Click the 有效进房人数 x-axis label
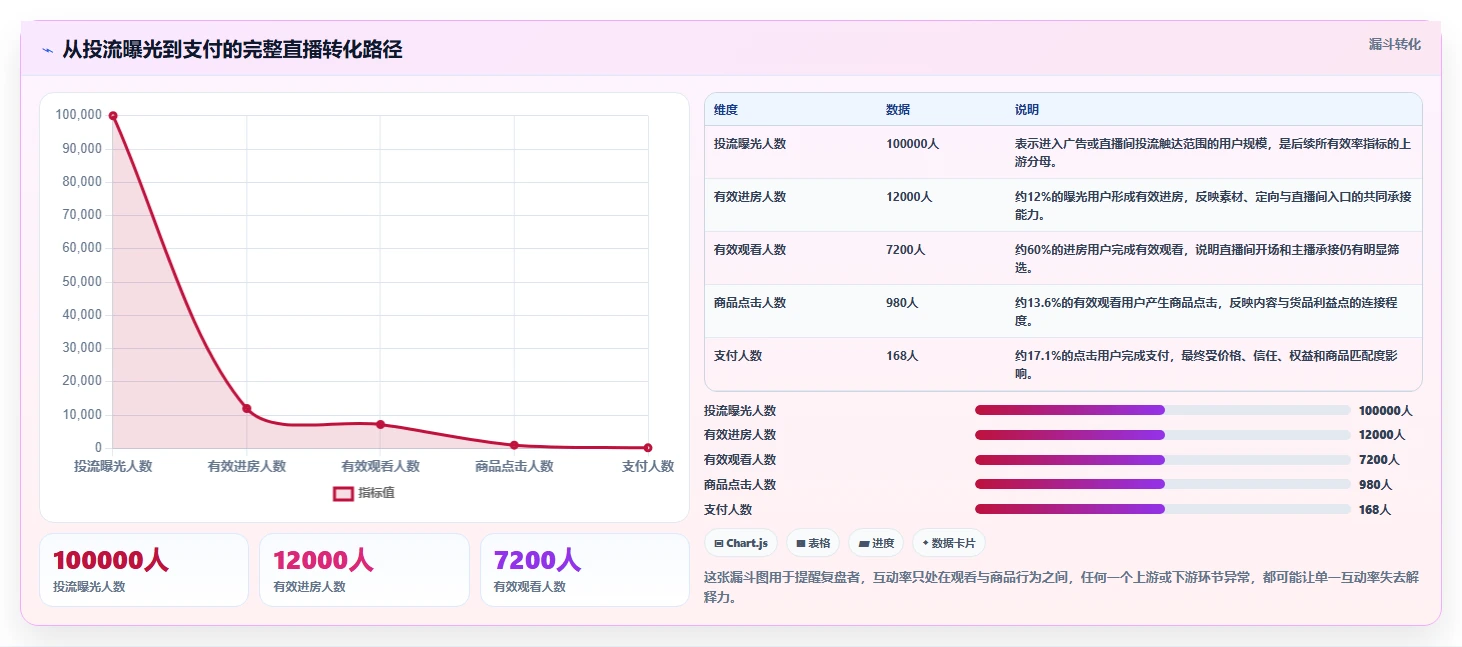Viewport: 1462px width, 647px height. (247, 466)
